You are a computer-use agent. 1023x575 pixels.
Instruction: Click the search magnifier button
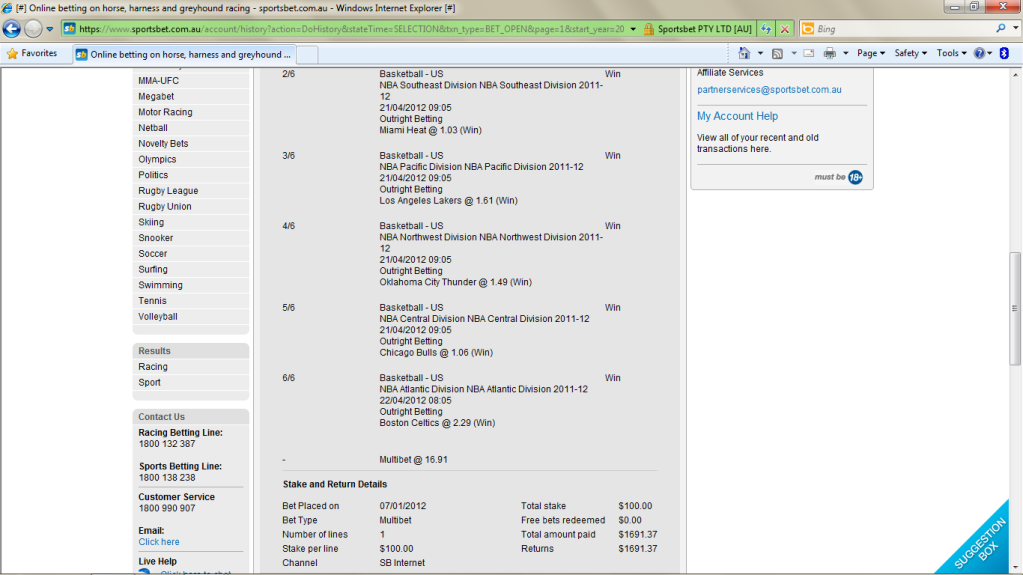[1000, 28]
